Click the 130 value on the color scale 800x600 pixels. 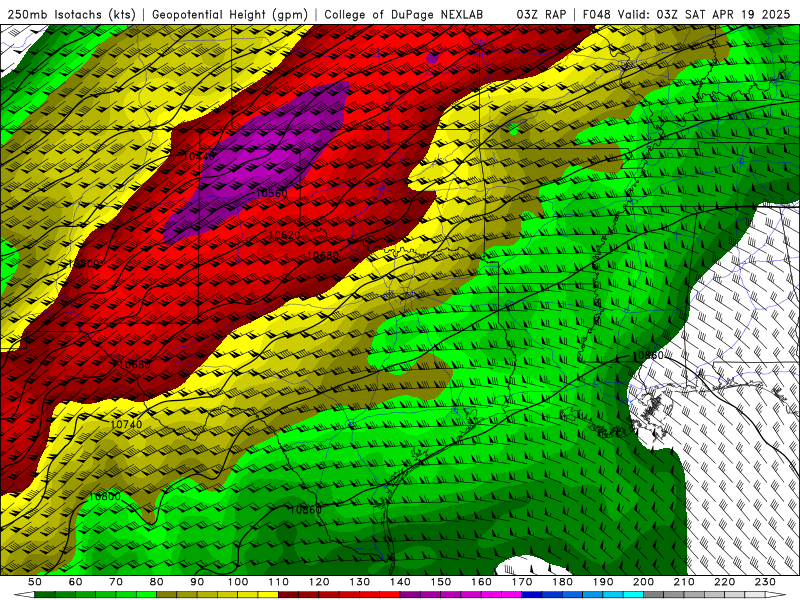(x=360, y=582)
